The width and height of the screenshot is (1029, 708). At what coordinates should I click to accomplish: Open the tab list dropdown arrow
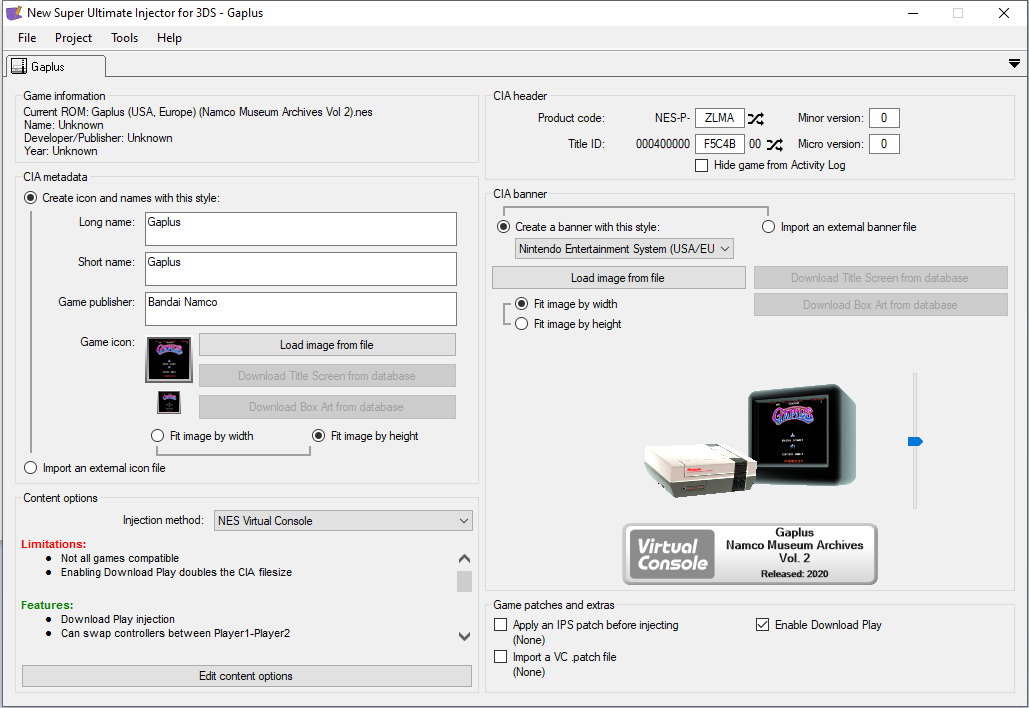pyautogui.click(x=1014, y=64)
